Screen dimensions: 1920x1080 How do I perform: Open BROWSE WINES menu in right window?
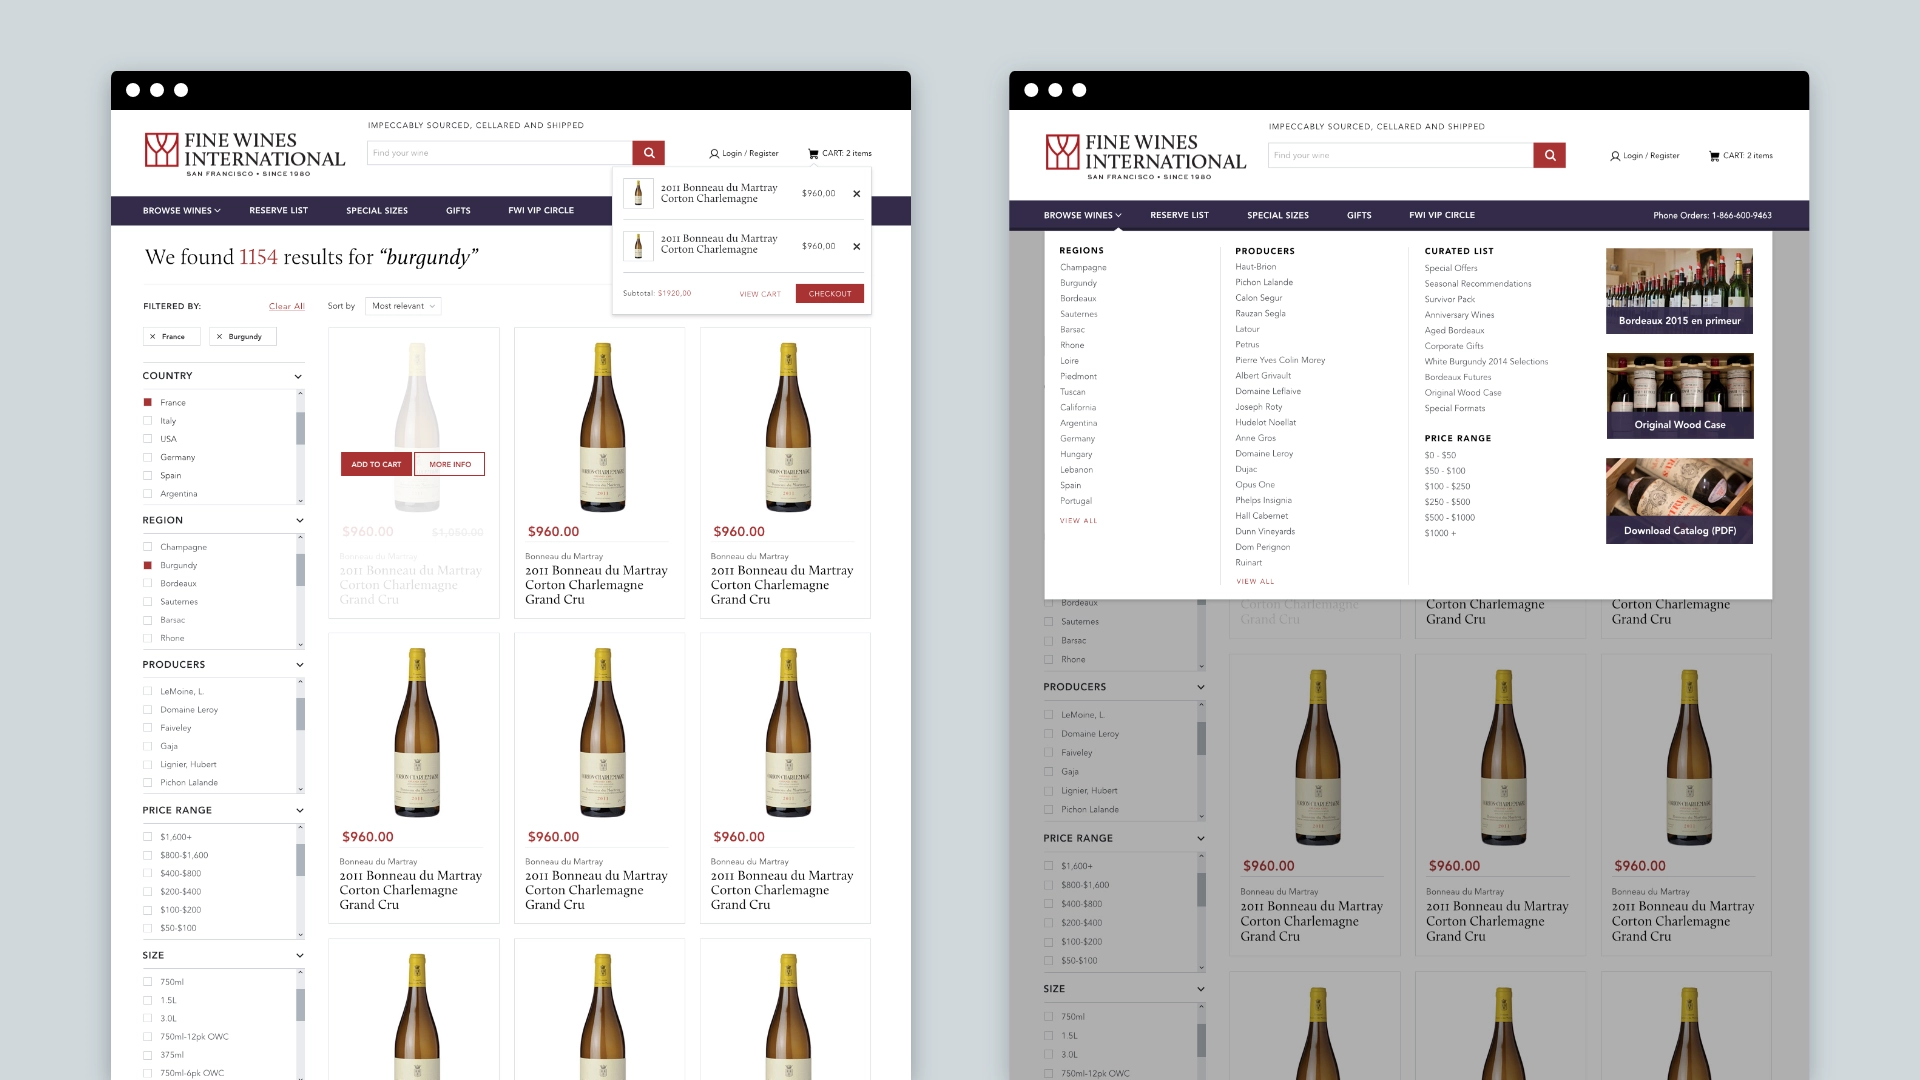tap(1082, 215)
